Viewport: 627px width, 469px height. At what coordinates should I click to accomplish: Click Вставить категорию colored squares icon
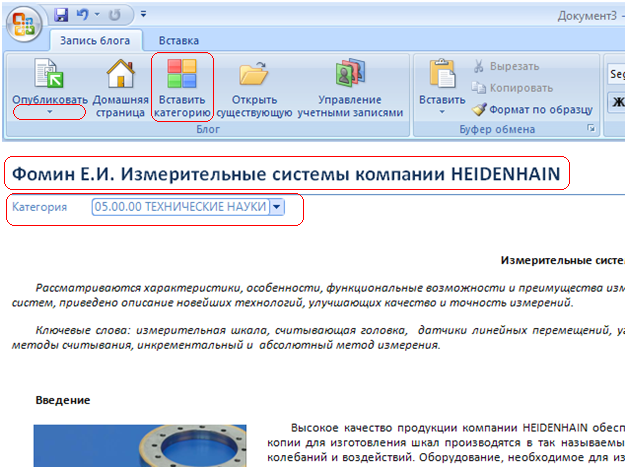tap(182, 74)
